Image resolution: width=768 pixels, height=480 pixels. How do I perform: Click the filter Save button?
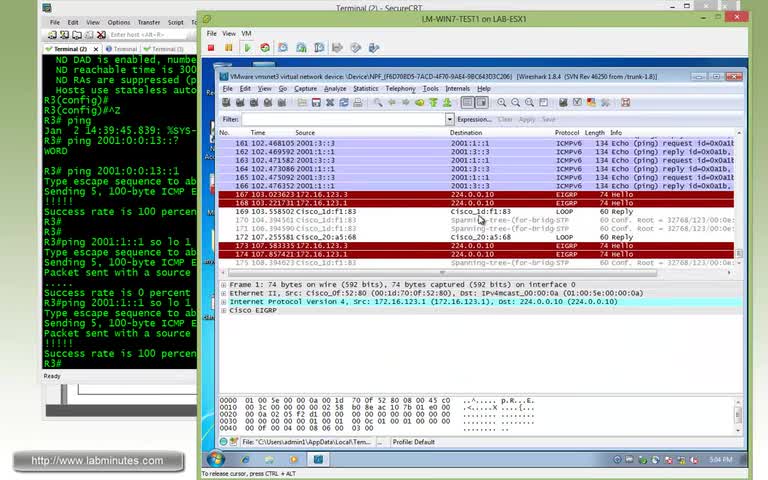549,119
